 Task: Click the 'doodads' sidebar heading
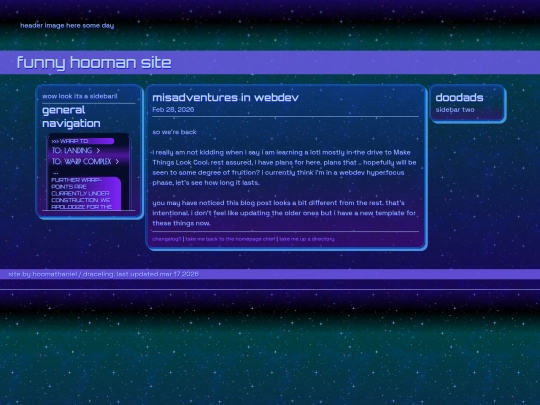(x=459, y=97)
